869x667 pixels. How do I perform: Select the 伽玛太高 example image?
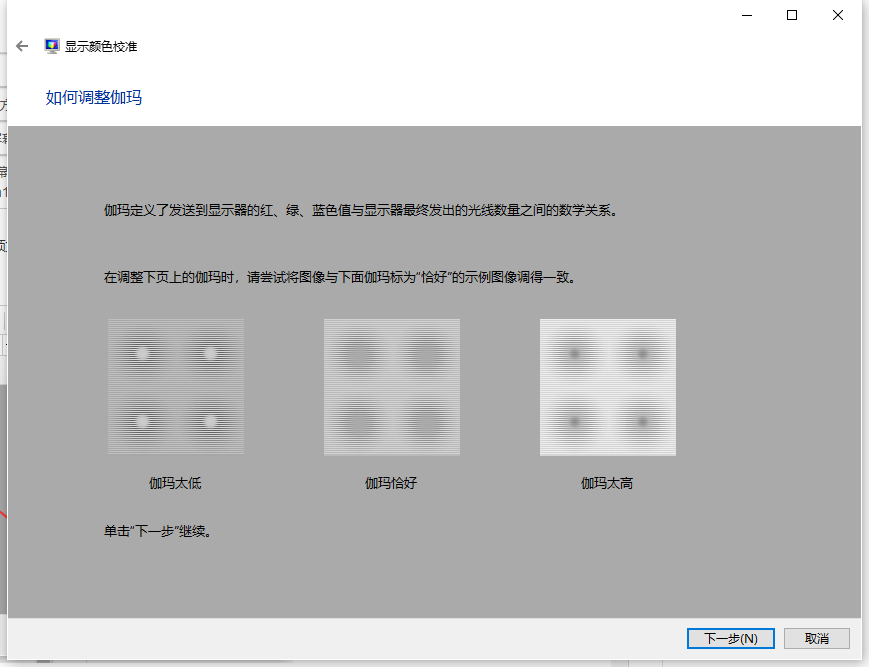(608, 386)
